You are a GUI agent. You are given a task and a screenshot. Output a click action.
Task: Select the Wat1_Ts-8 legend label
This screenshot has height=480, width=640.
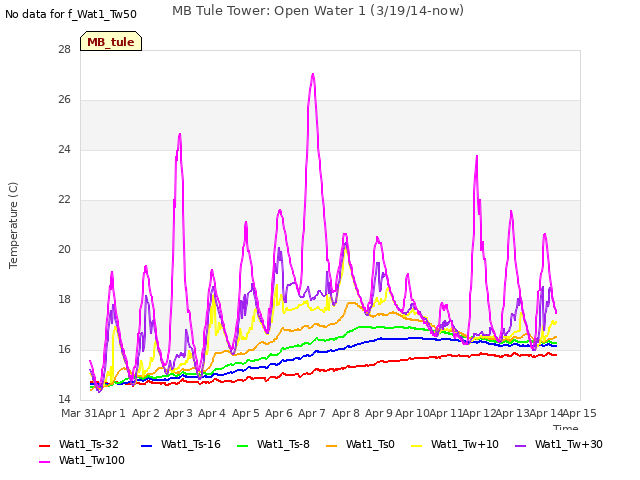283,444
